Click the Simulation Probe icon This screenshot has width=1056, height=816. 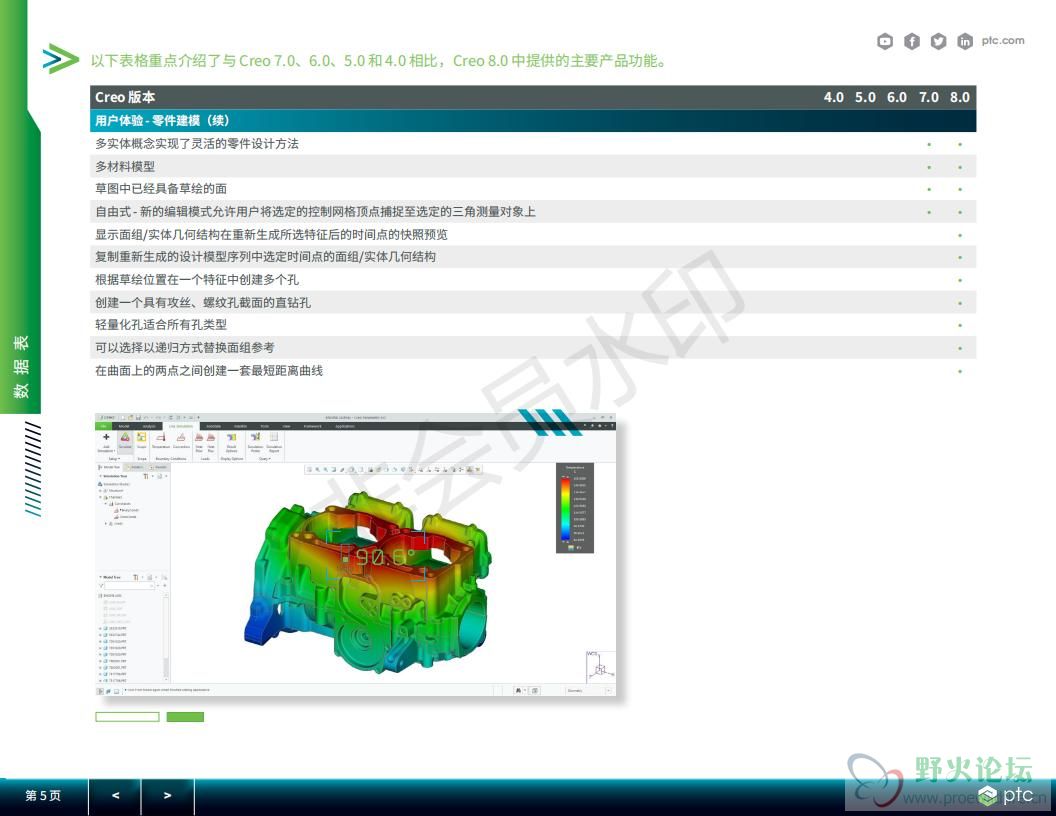[x=255, y=438]
